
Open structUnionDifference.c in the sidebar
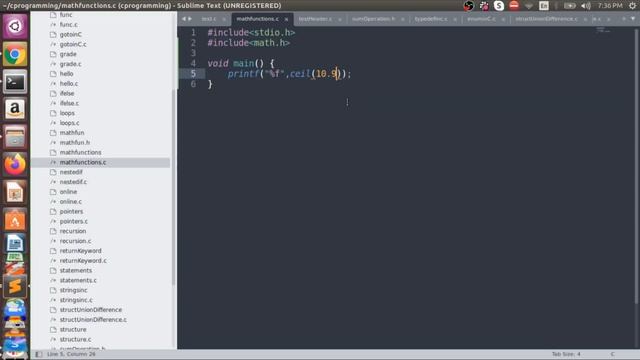tap(93, 320)
